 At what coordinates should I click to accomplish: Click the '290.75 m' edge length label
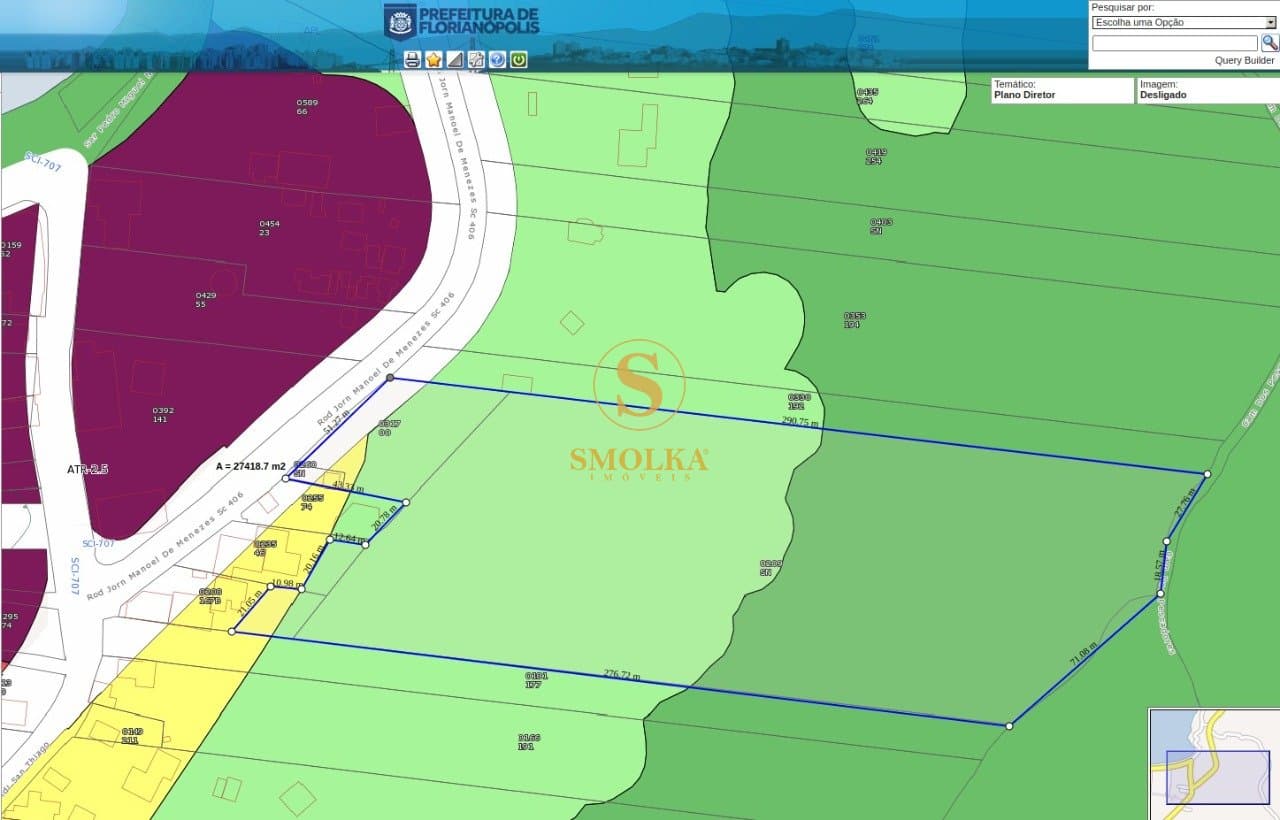800,422
